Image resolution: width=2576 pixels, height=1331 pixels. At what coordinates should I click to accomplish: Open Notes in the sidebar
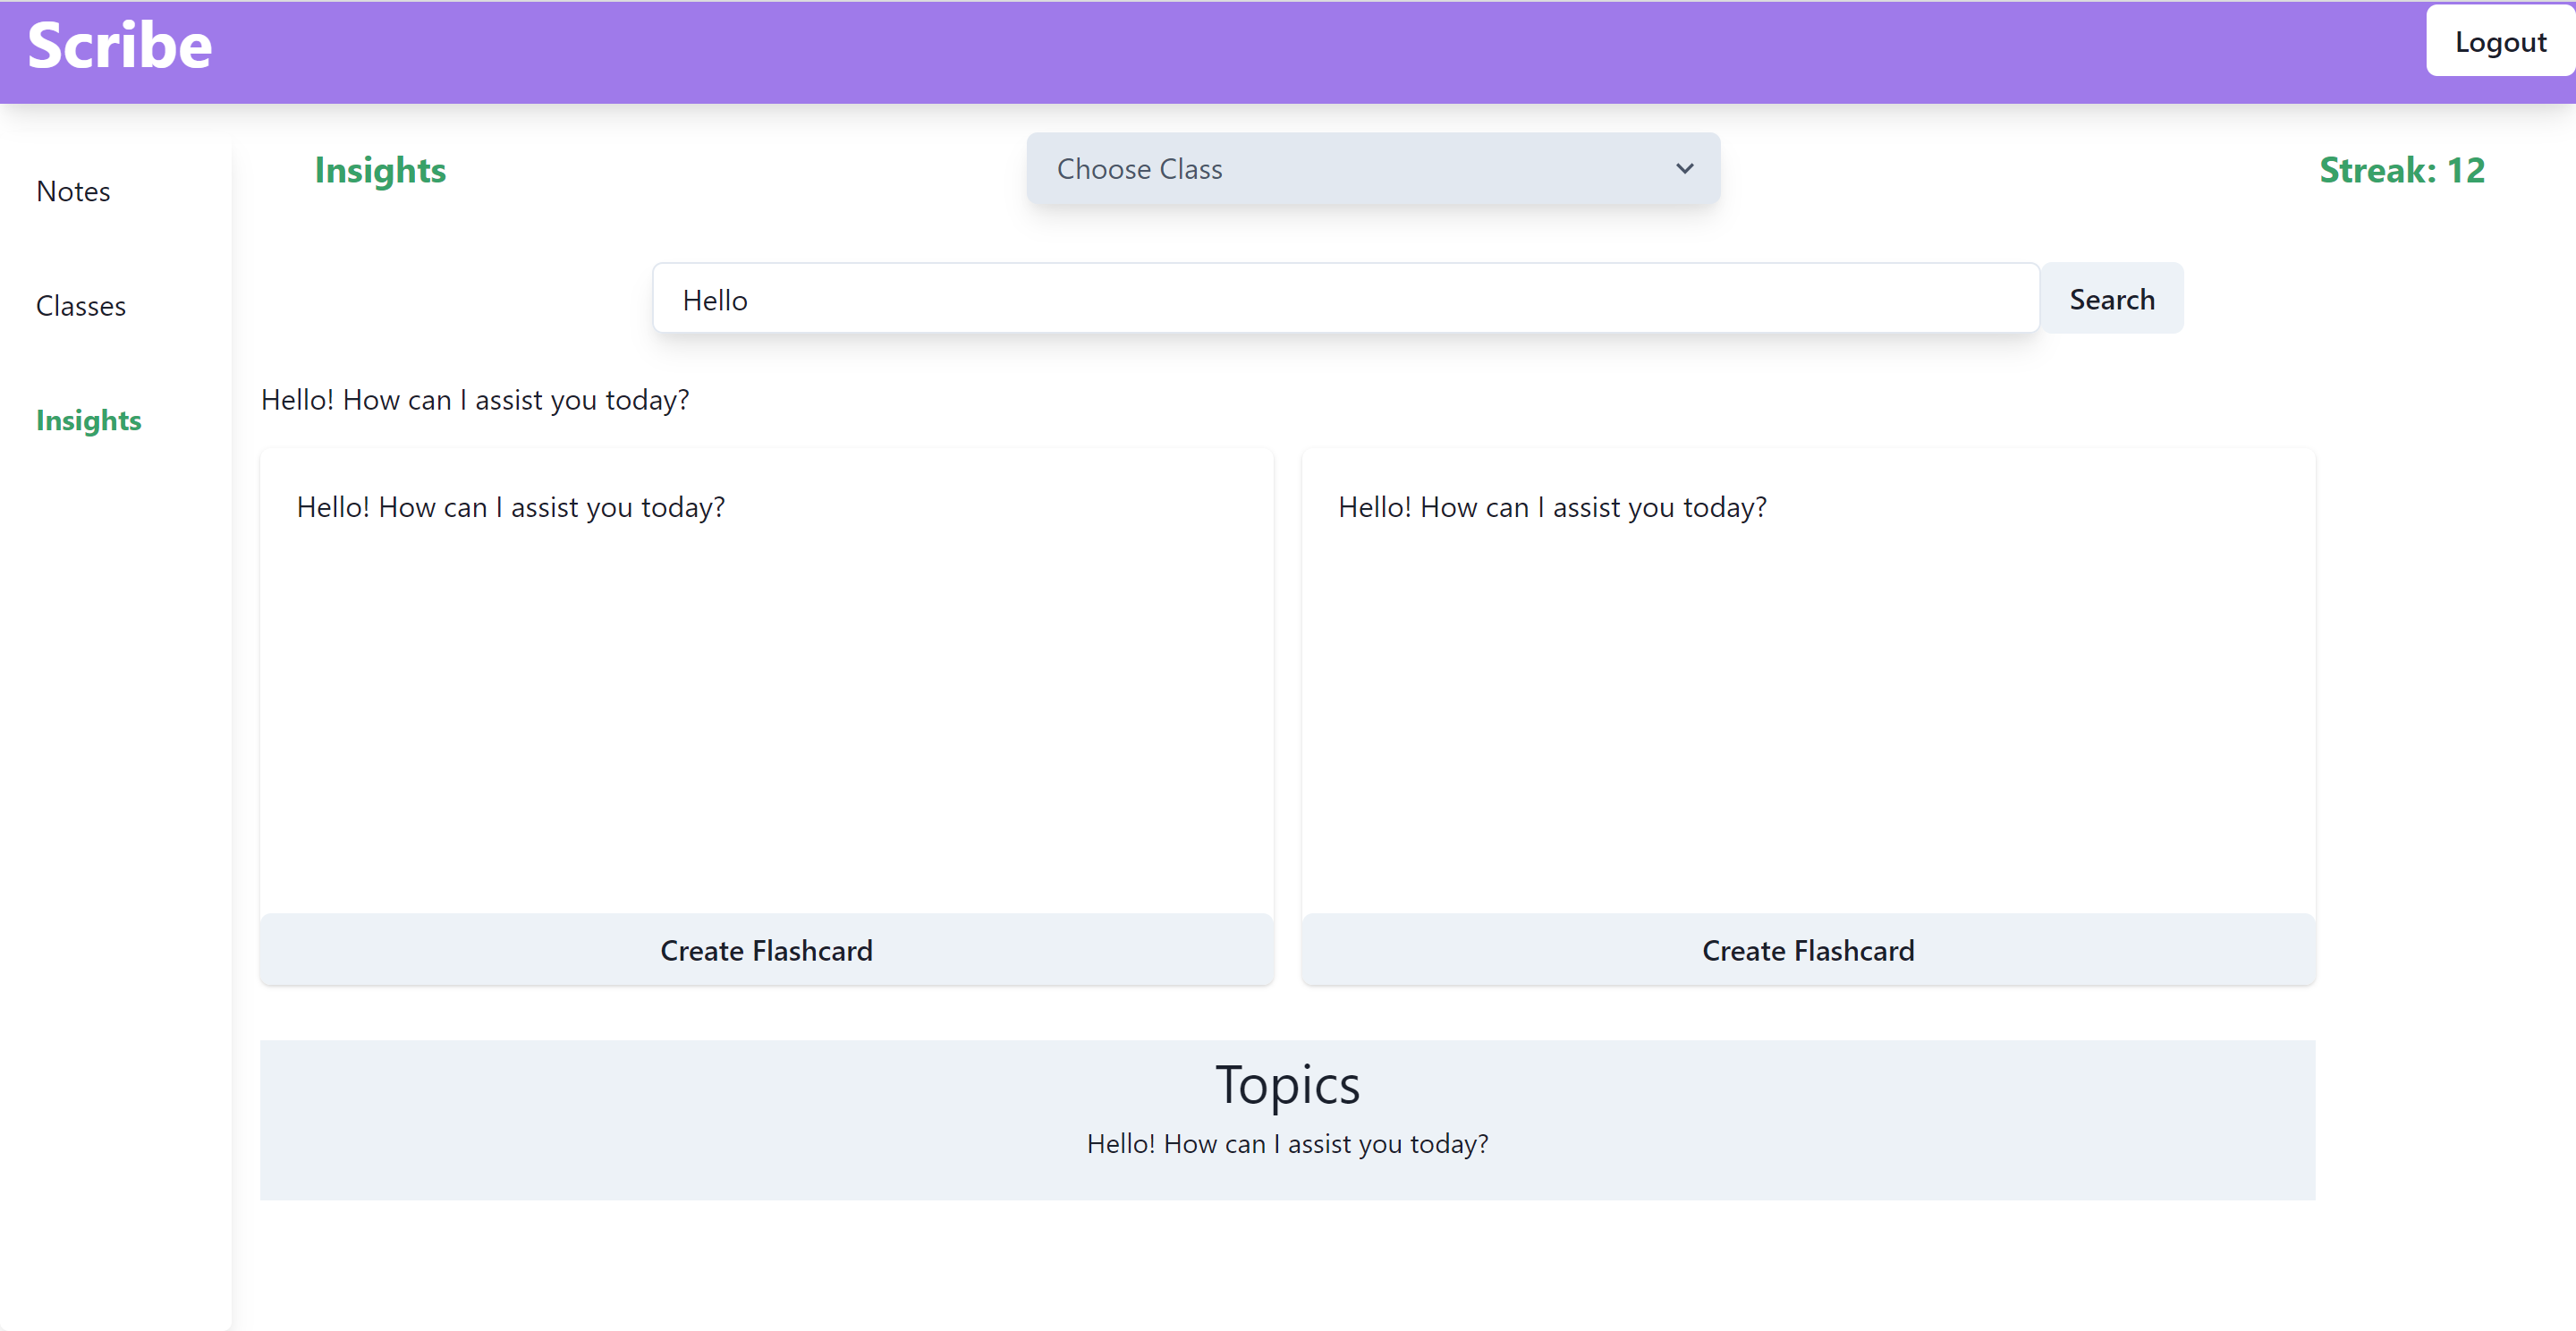73,191
